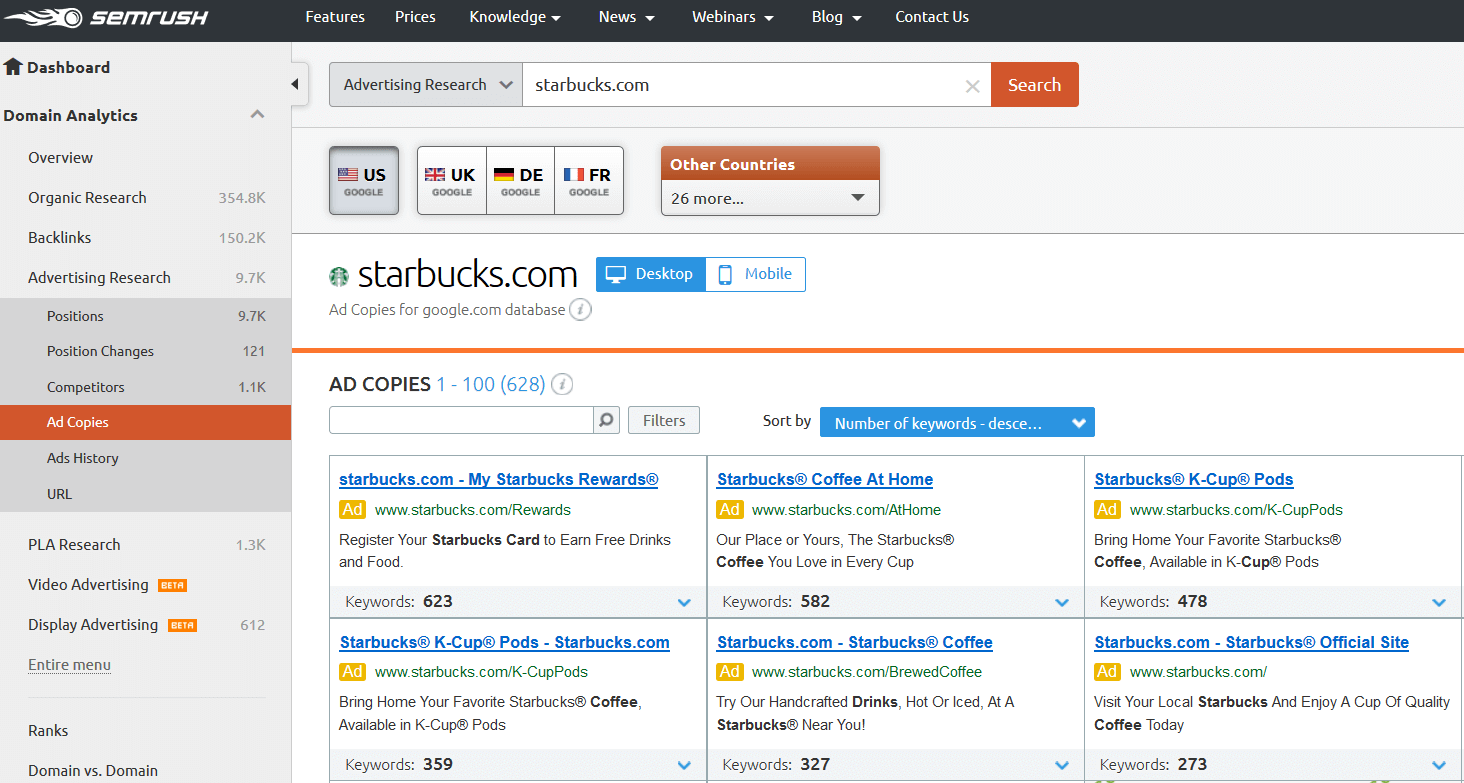
Task: Switch to Desktop view
Action: [x=651, y=274]
